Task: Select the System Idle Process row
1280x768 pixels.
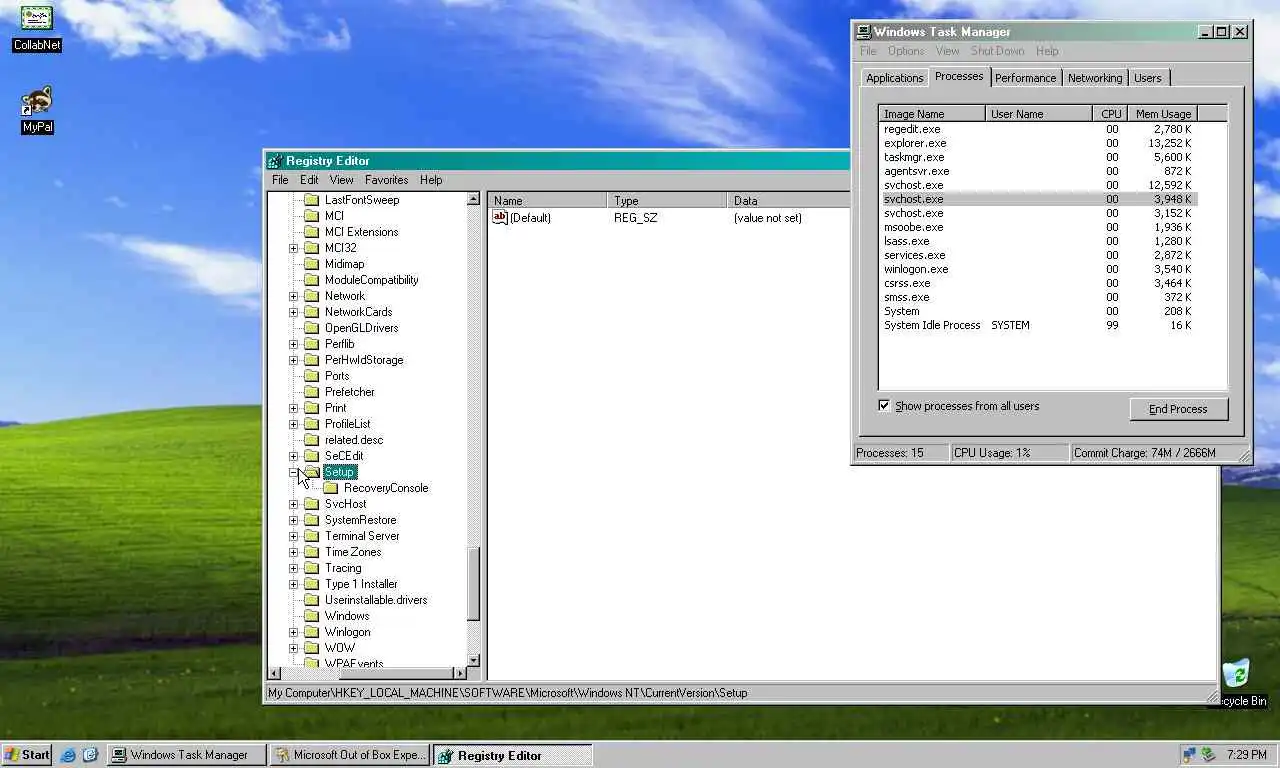Action: [x=1038, y=325]
